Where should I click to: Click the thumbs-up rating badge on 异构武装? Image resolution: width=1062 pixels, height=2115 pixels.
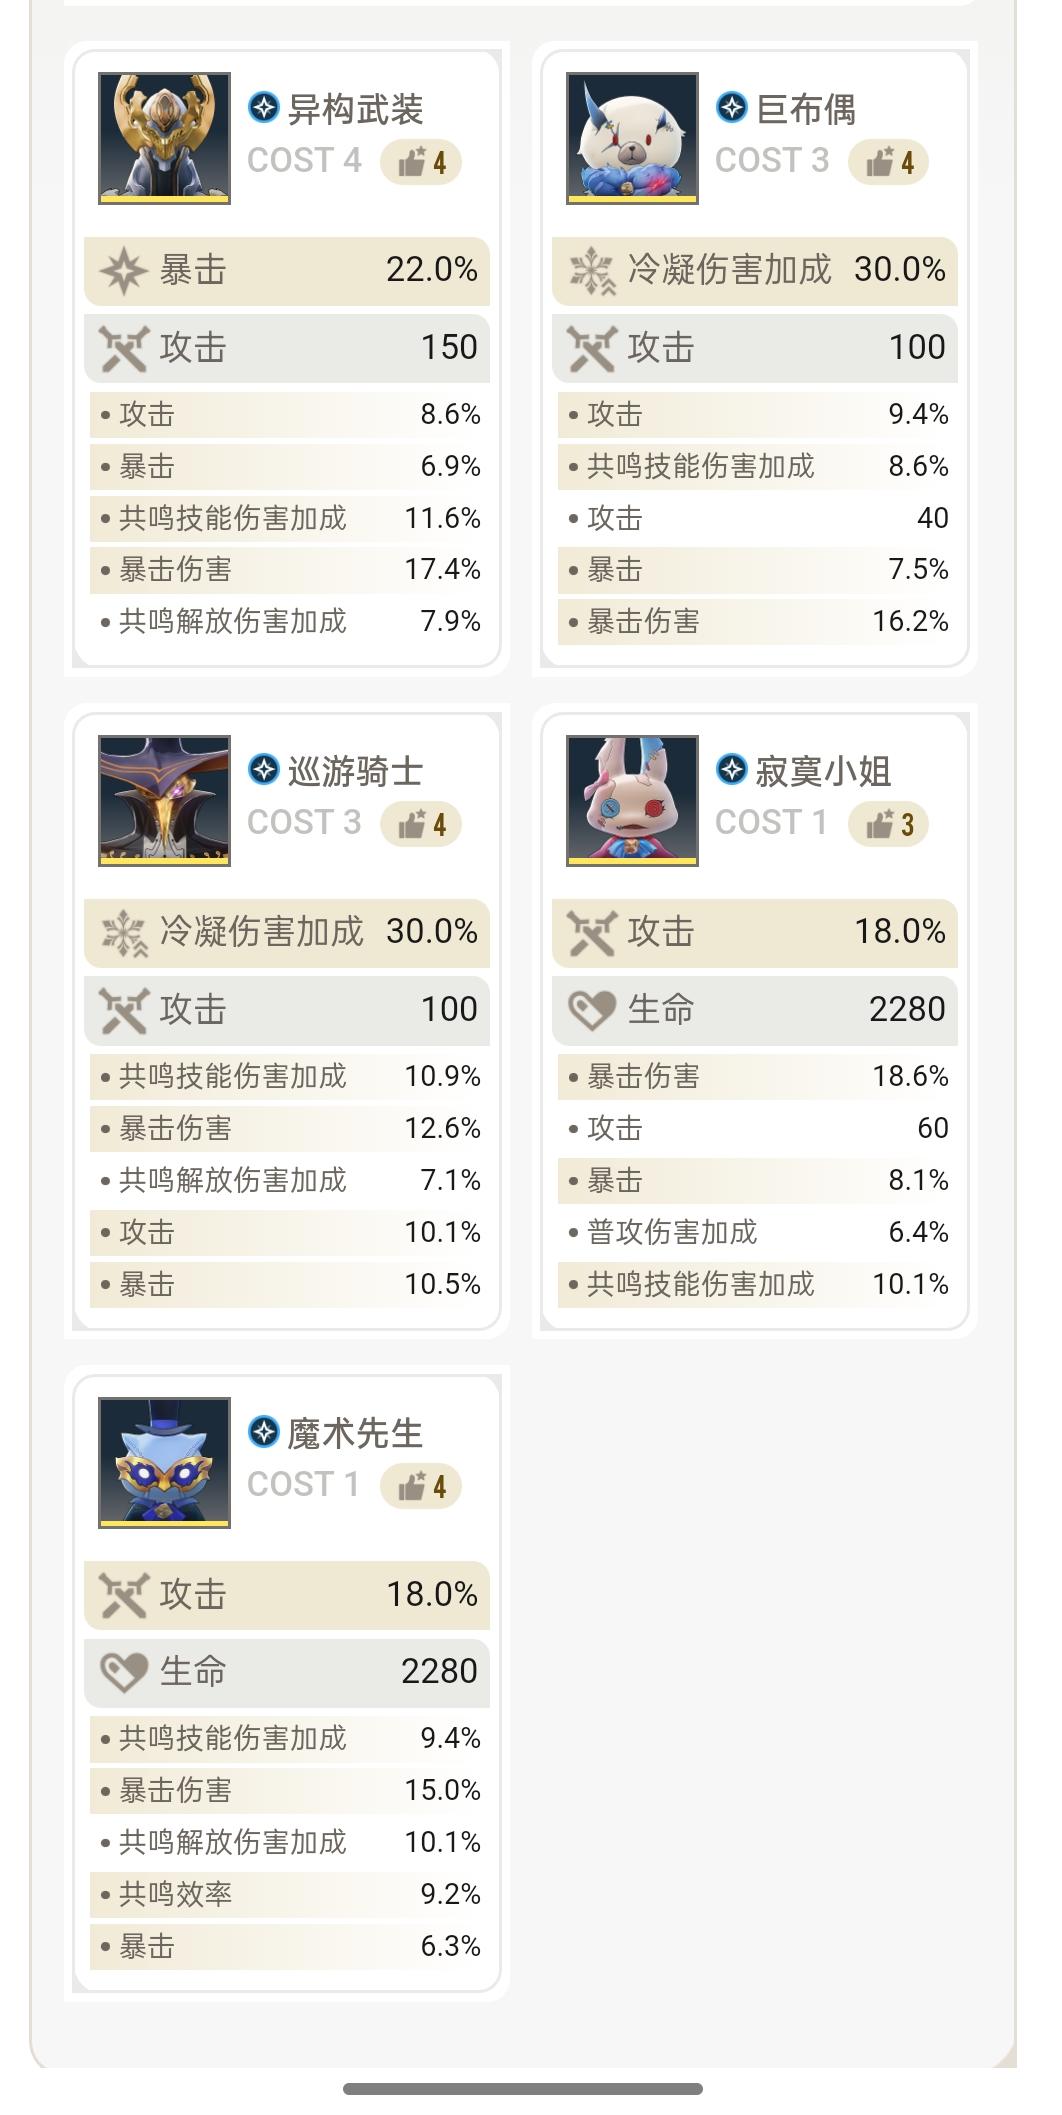point(421,162)
